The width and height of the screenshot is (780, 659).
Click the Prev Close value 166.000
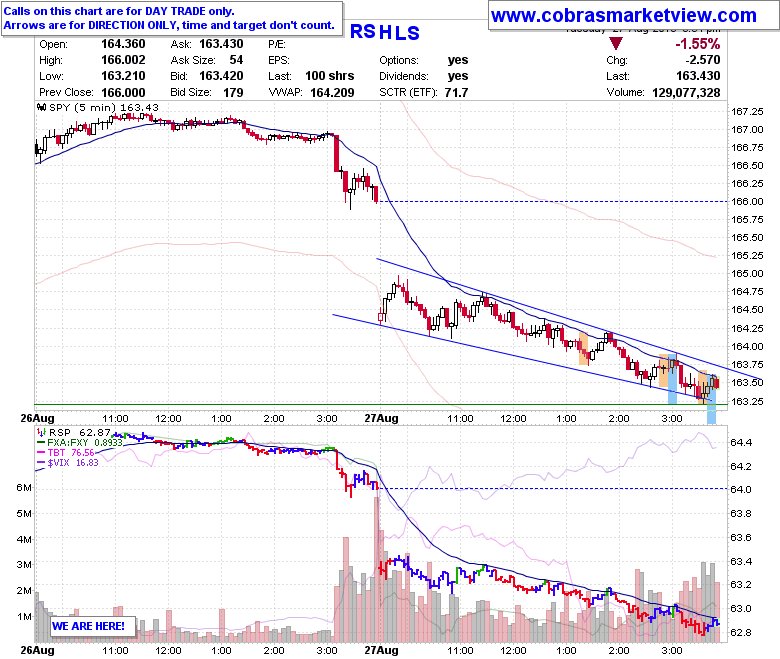coord(123,93)
